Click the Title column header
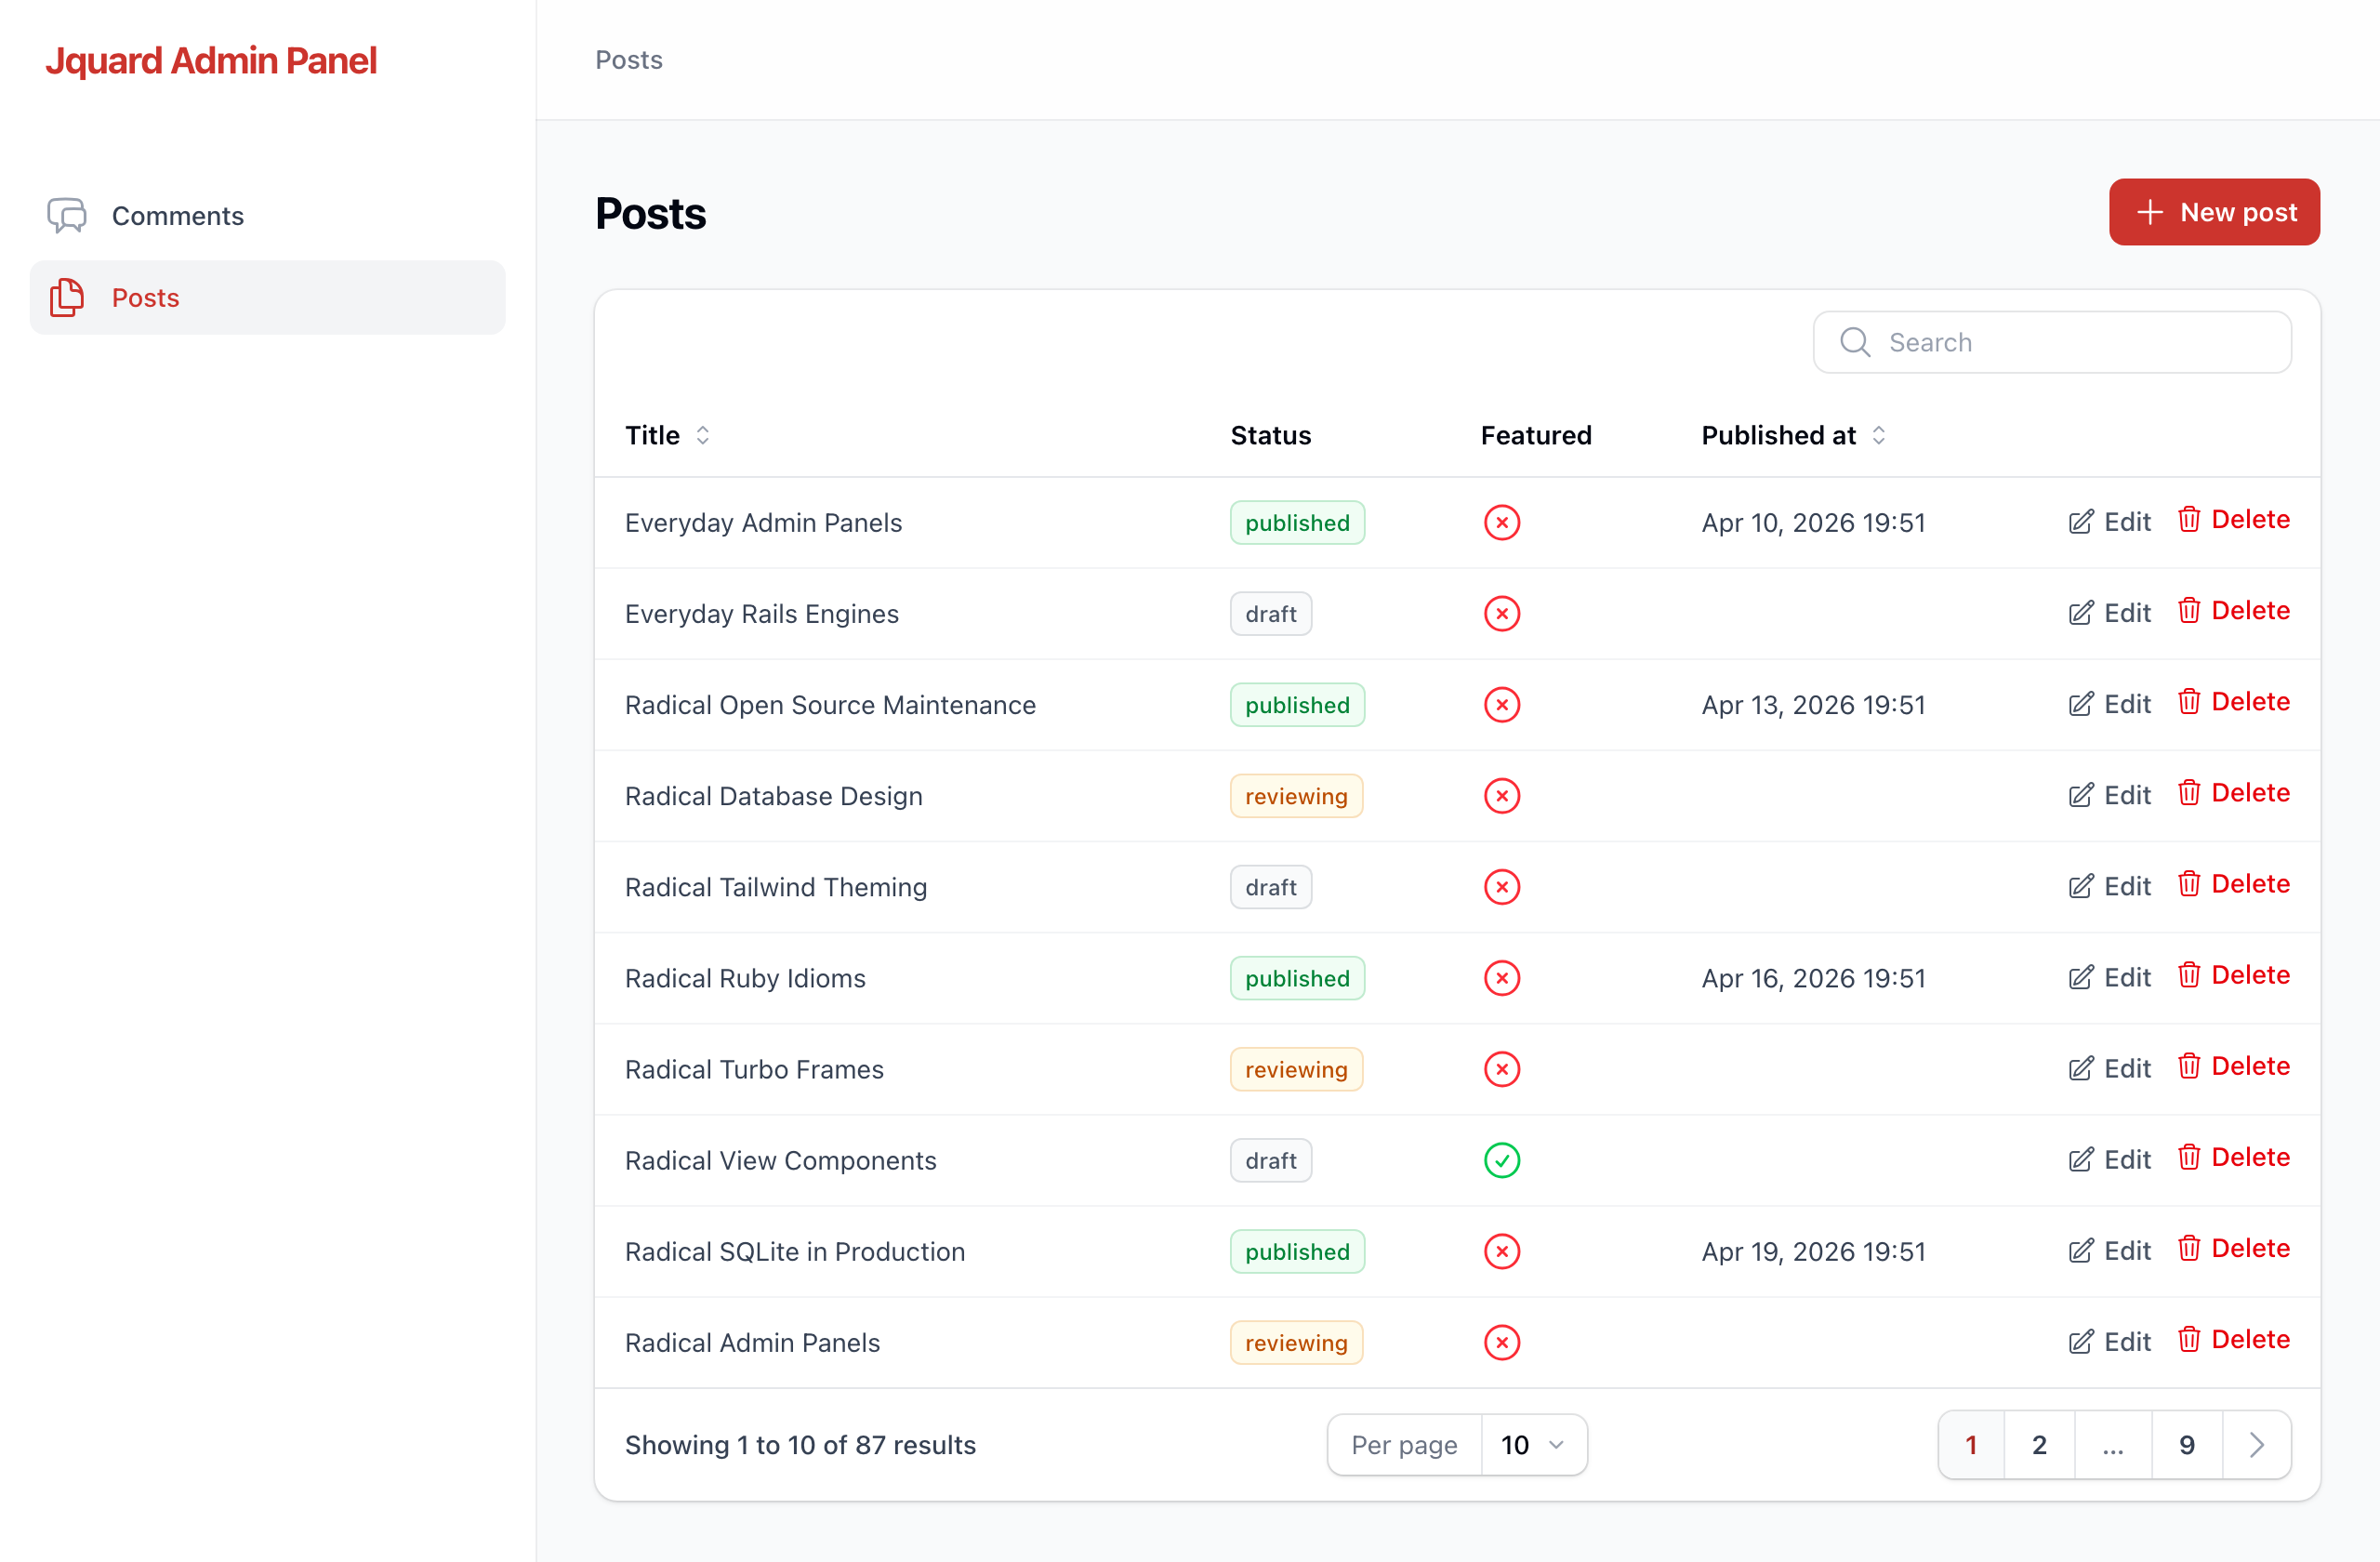The height and width of the screenshot is (1562, 2380). pyautogui.click(x=667, y=435)
